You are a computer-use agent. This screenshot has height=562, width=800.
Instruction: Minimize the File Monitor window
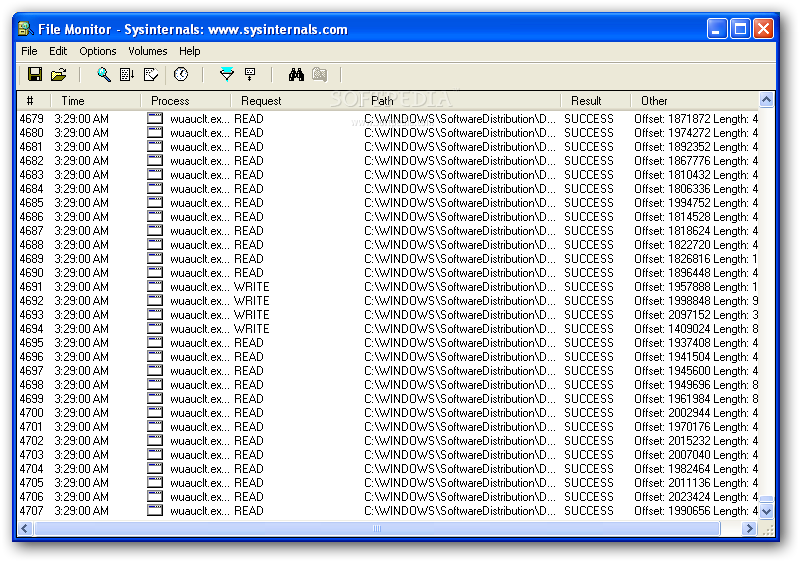click(716, 29)
